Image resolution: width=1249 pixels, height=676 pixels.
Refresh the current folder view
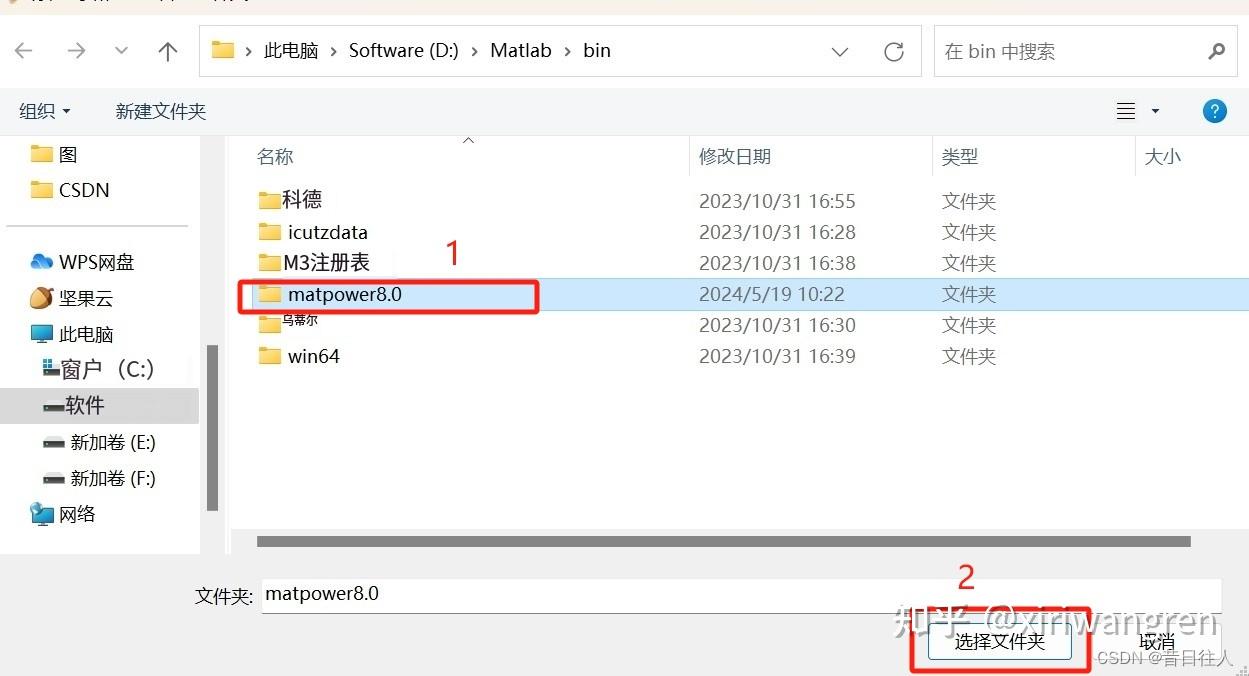[893, 50]
